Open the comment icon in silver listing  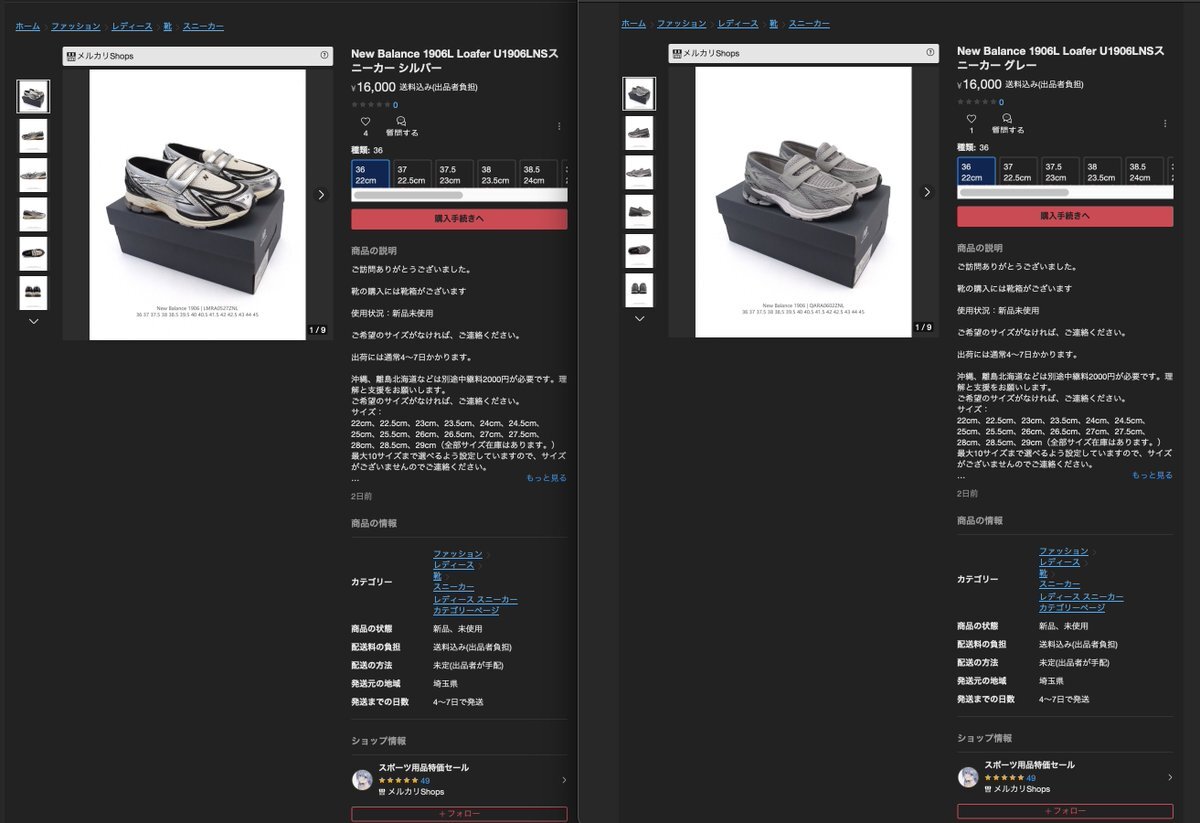point(402,121)
